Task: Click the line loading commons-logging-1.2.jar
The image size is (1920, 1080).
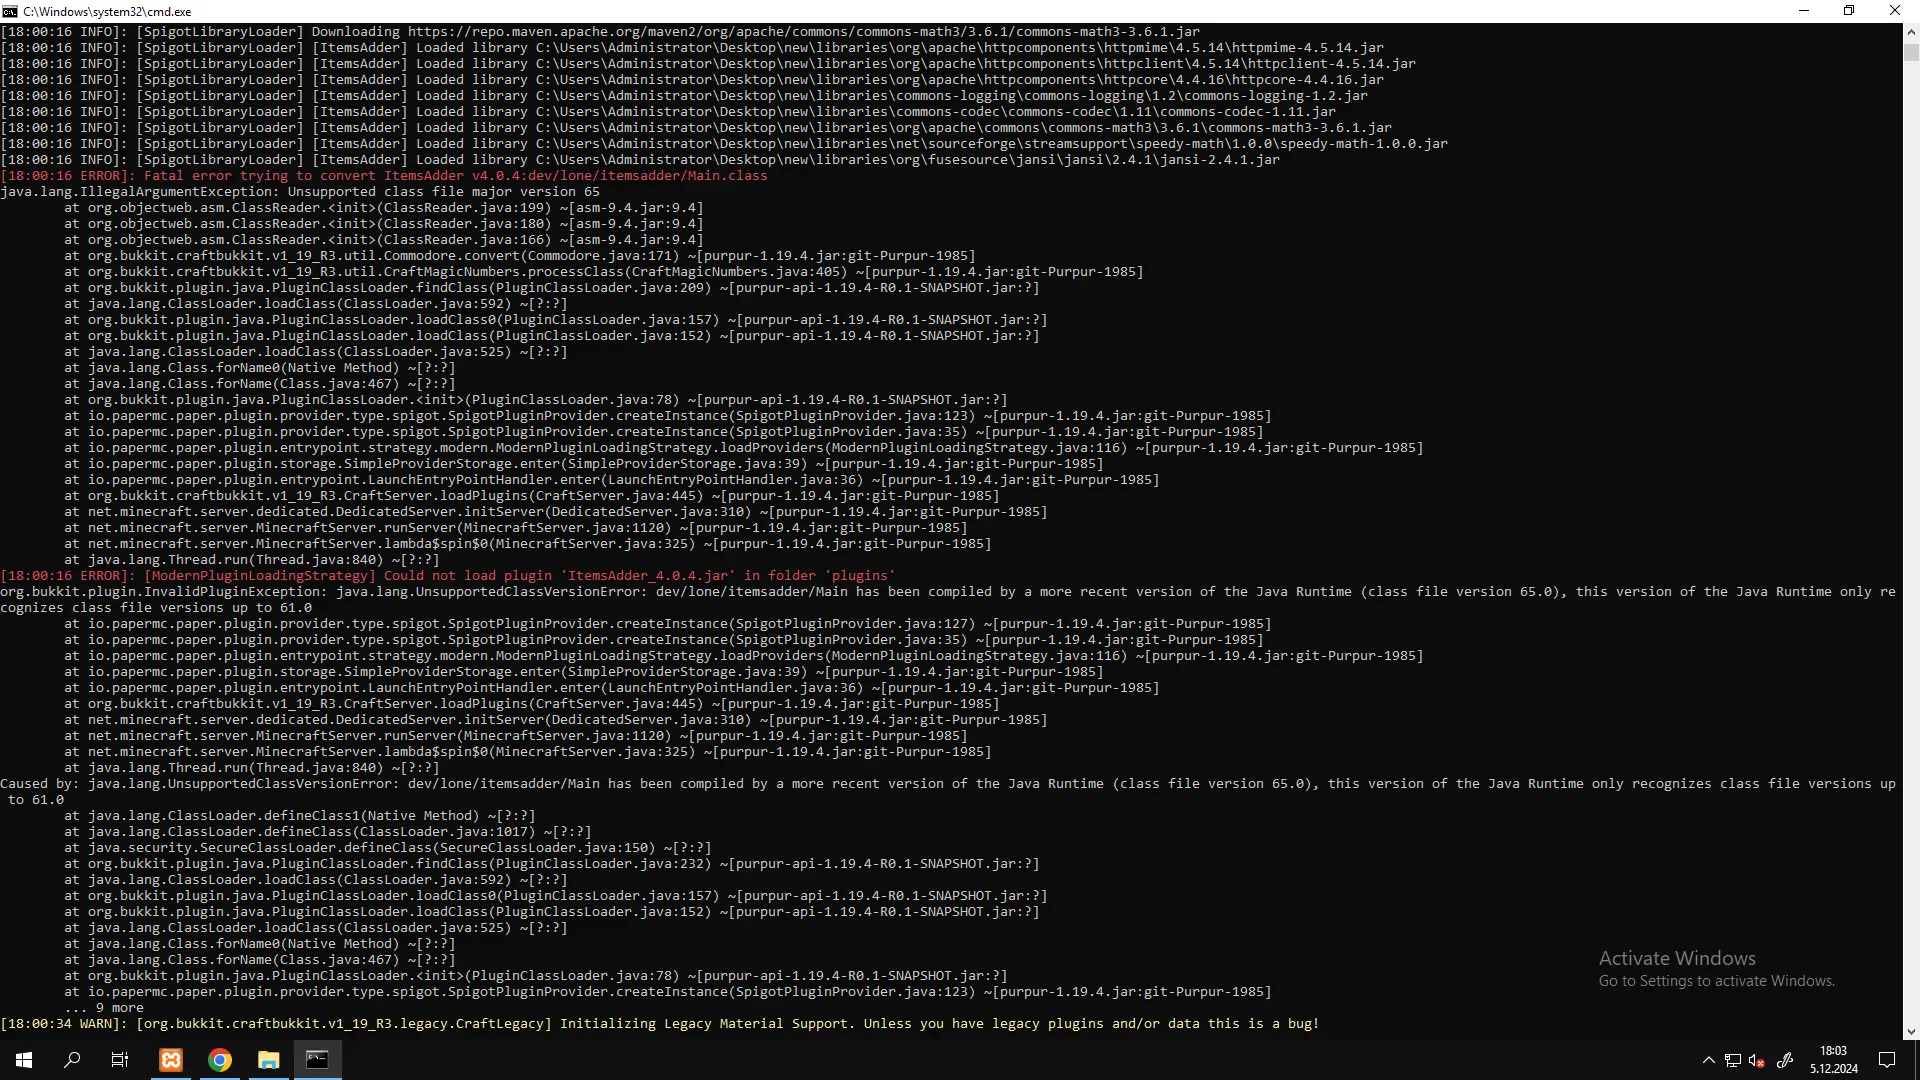Action: tap(684, 95)
